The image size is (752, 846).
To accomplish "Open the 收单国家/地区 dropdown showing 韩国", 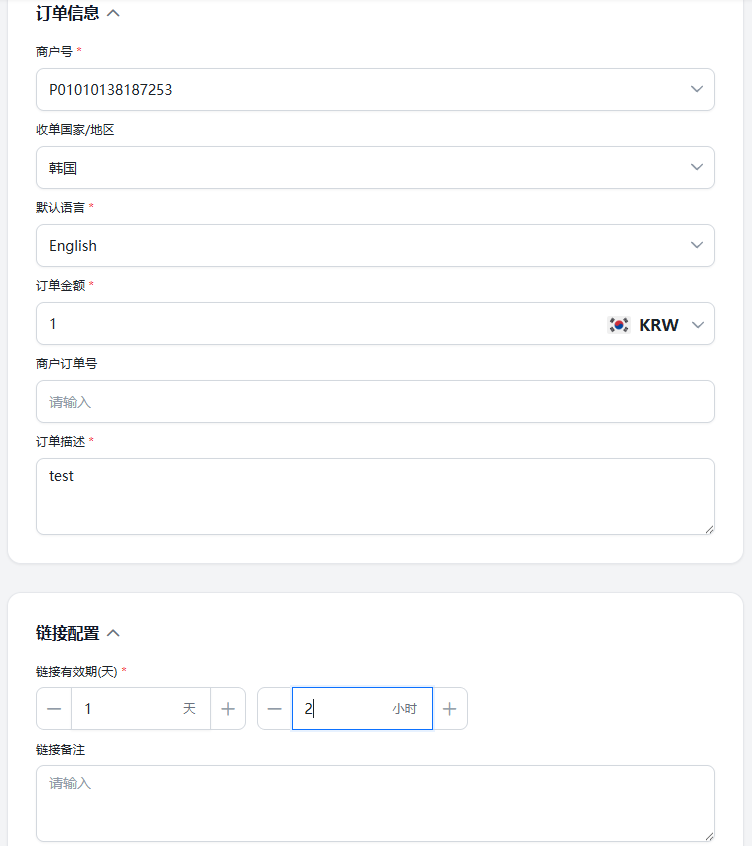I will [375, 168].
